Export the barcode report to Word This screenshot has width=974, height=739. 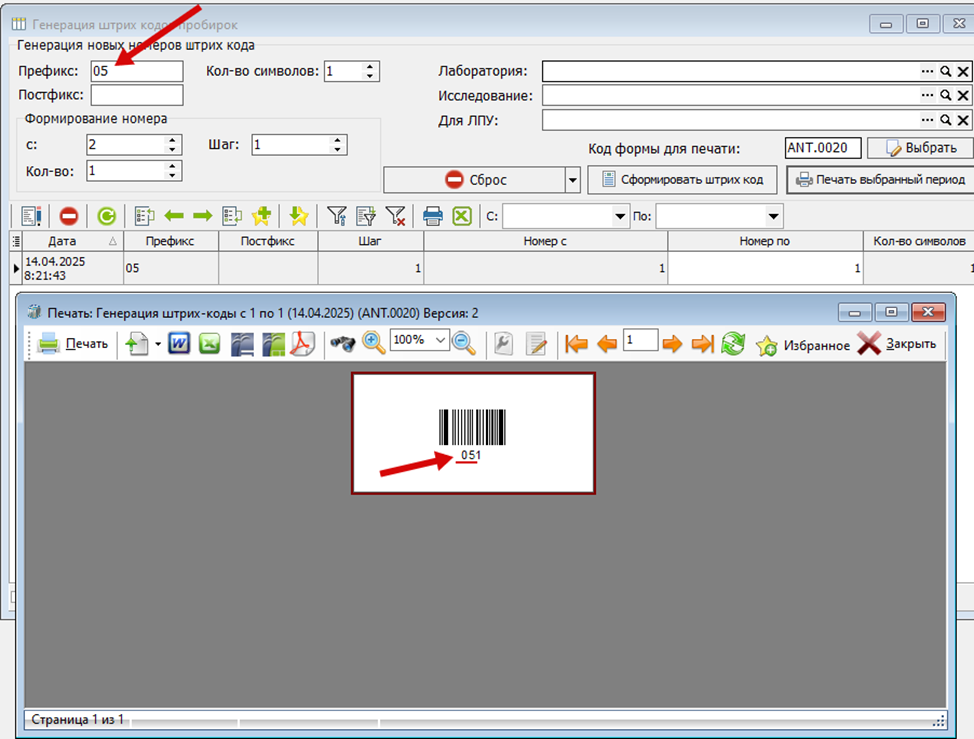(x=179, y=344)
